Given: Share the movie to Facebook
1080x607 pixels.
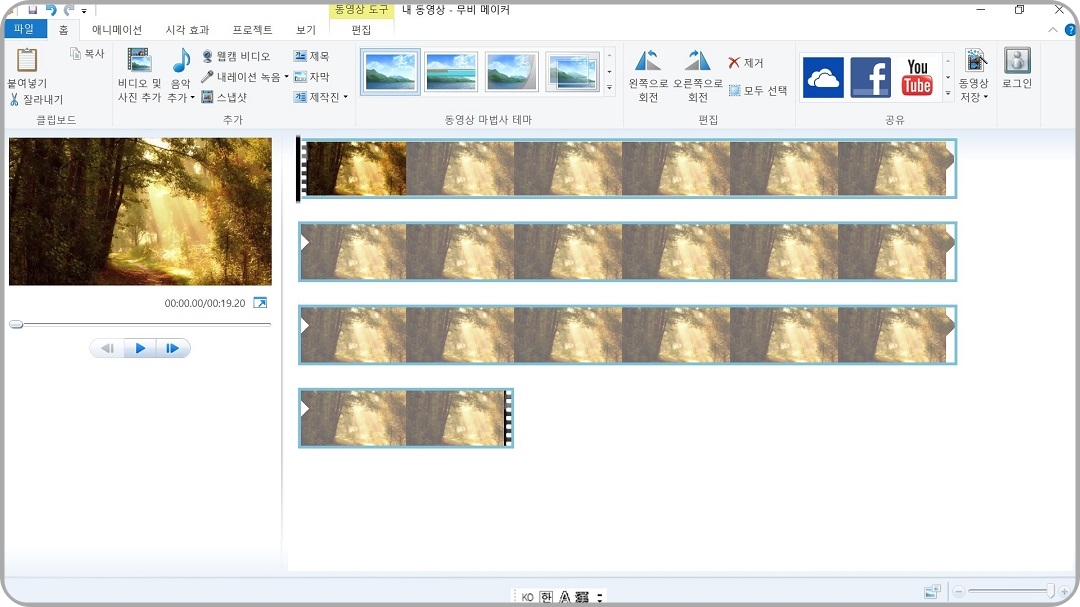Looking at the screenshot, I should click(x=871, y=77).
